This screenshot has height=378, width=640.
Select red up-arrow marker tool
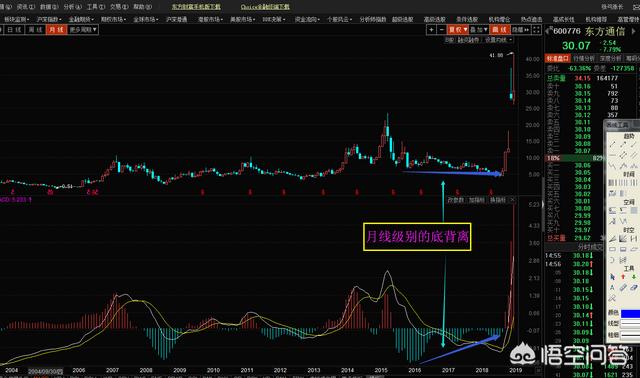click(623, 277)
